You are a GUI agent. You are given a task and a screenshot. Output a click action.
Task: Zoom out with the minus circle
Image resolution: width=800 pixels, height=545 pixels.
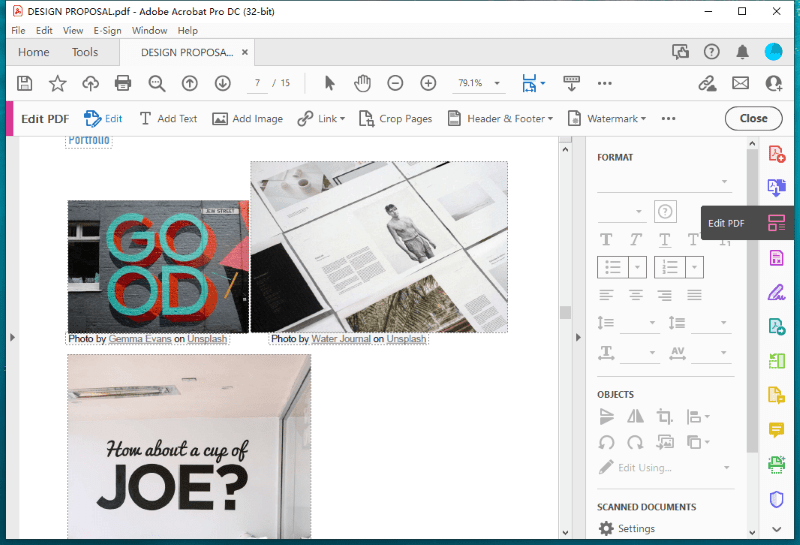coord(395,83)
